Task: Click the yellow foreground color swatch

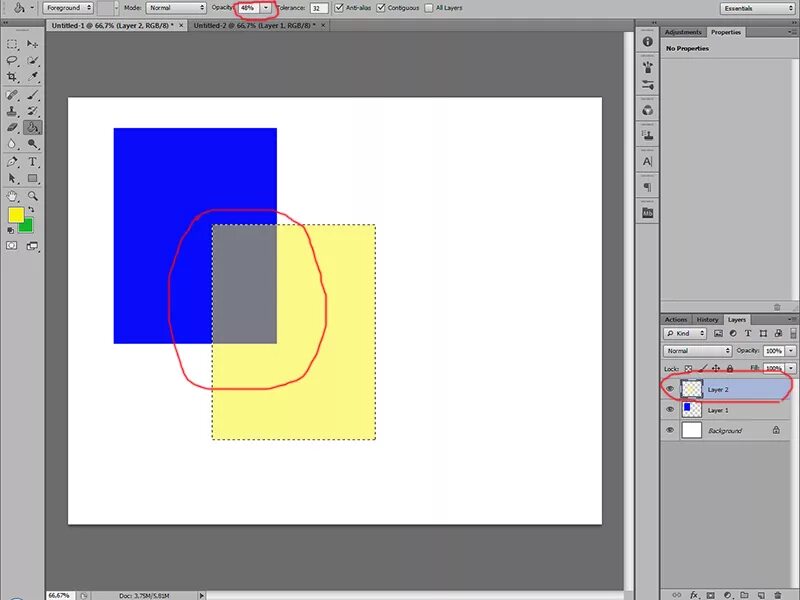Action: coord(16,215)
